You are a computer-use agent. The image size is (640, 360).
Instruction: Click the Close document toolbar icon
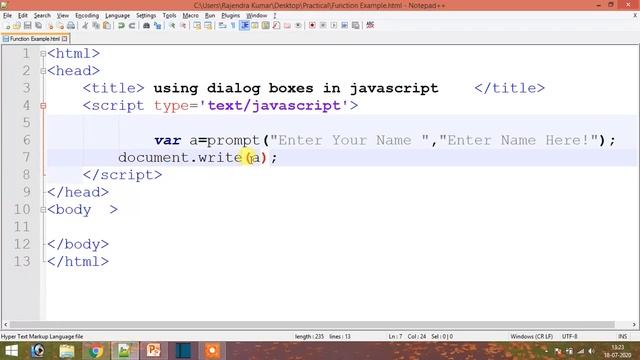[x=50, y=25]
